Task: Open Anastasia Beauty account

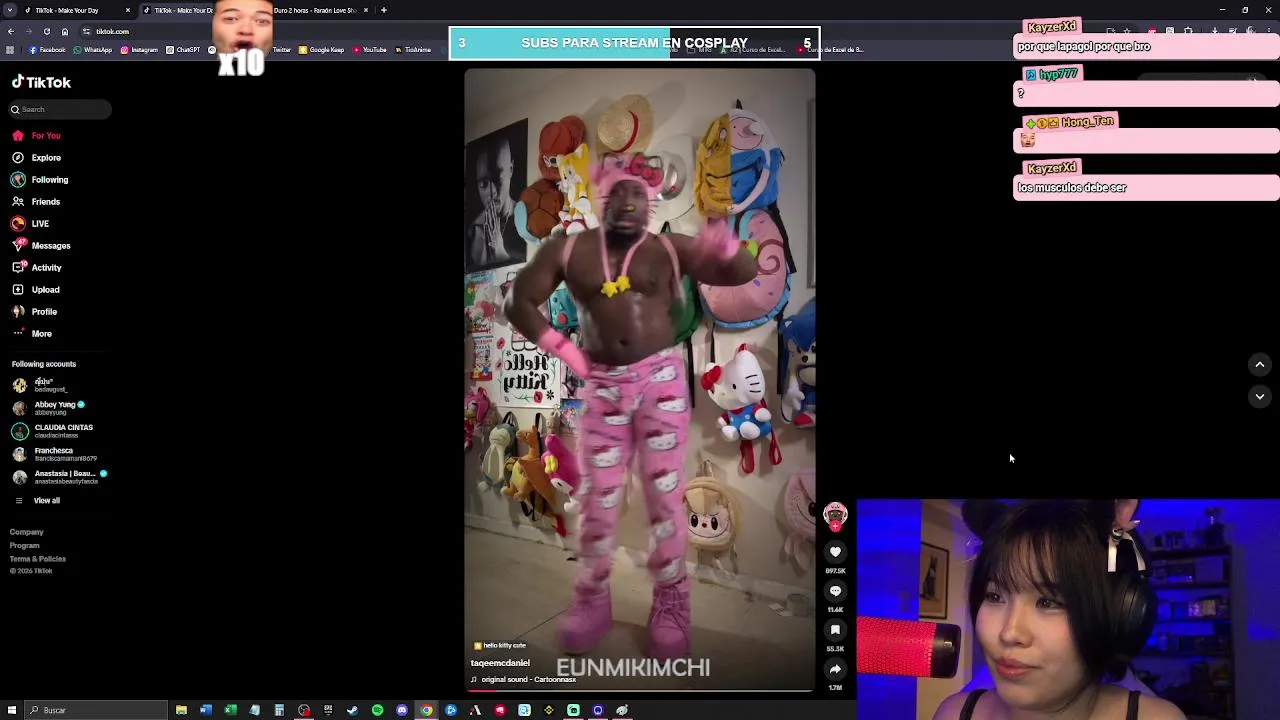Action: (58, 477)
